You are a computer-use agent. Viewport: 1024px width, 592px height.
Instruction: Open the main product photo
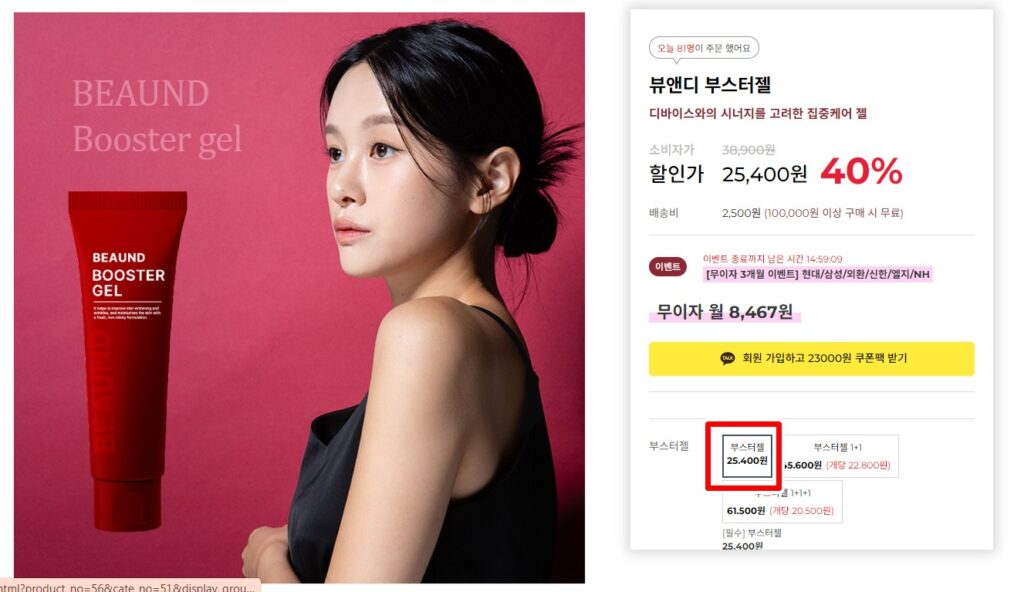299,297
